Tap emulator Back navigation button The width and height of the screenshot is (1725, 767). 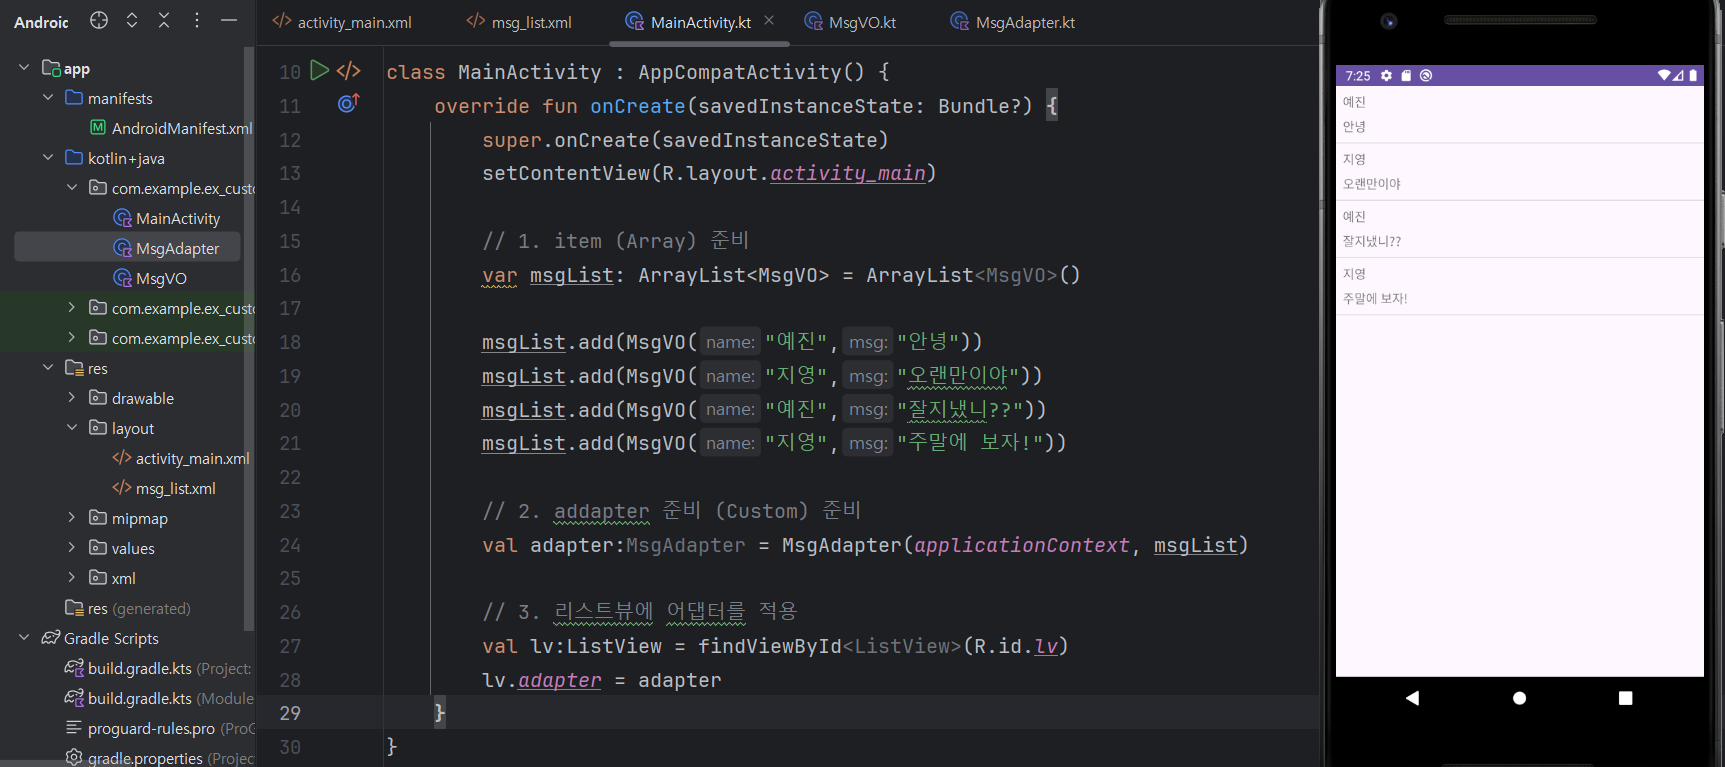tap(1412, 698)
